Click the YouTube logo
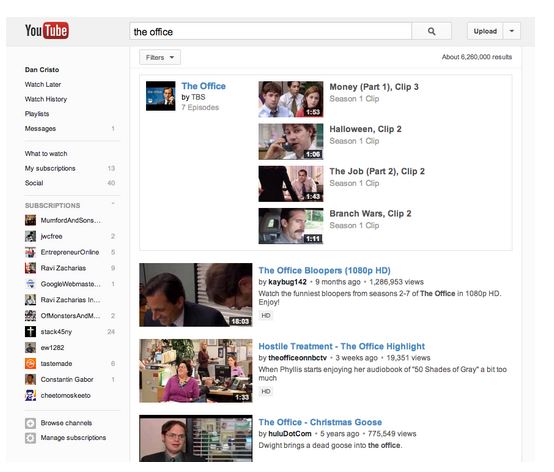Image resolution: width=554 pixels, height=472 pixels. [47, 31]
